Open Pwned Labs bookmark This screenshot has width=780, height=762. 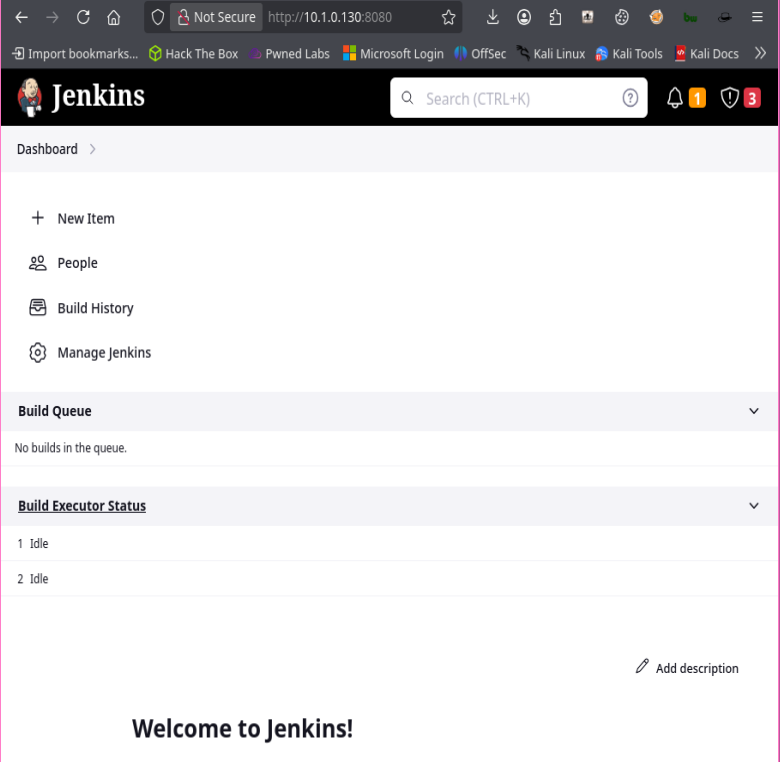(289, 54)
